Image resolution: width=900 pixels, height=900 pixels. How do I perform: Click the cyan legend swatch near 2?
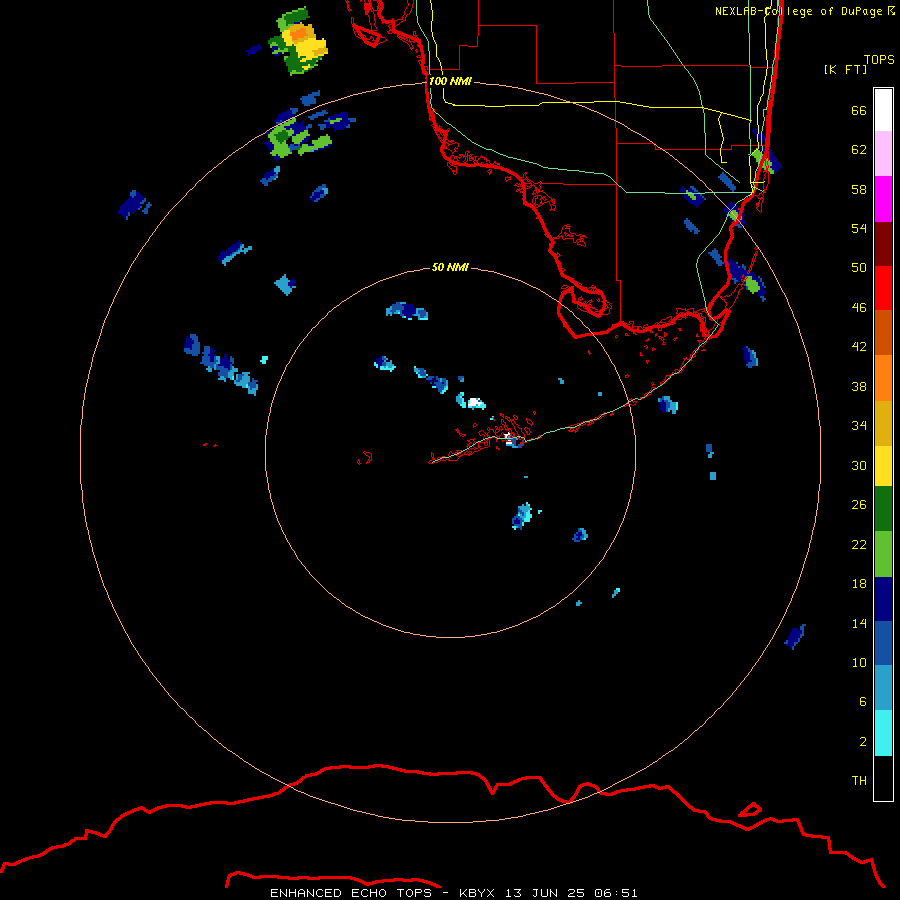883,733
